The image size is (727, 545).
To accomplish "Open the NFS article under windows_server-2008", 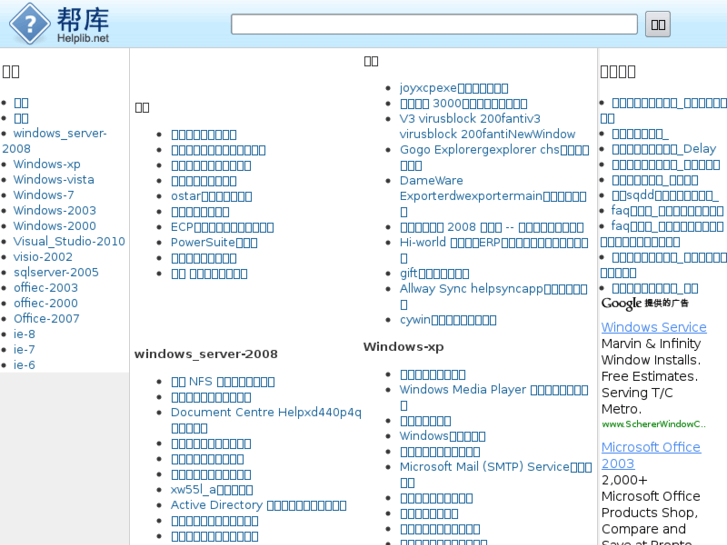I will 223,382.
